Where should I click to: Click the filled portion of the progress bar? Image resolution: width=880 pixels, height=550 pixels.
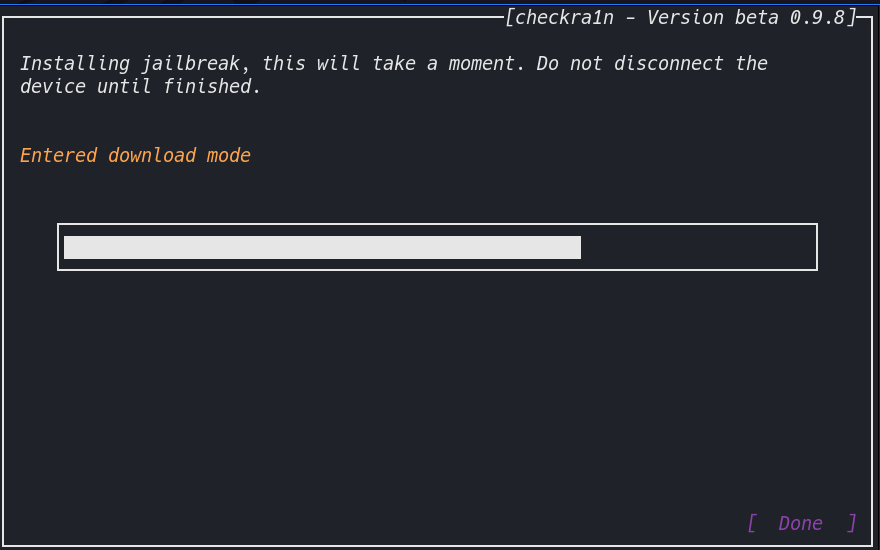click(x=322, y=248)
